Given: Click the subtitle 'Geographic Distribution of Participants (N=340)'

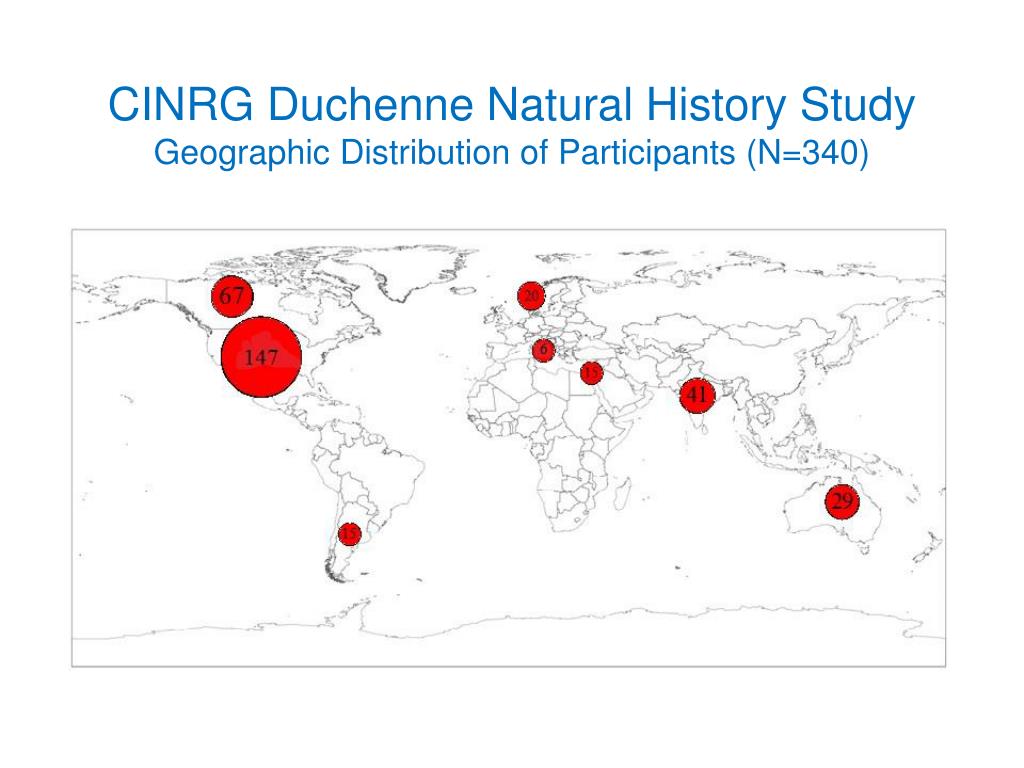Looking at the screenshot, I should click(x=511, y=153).
